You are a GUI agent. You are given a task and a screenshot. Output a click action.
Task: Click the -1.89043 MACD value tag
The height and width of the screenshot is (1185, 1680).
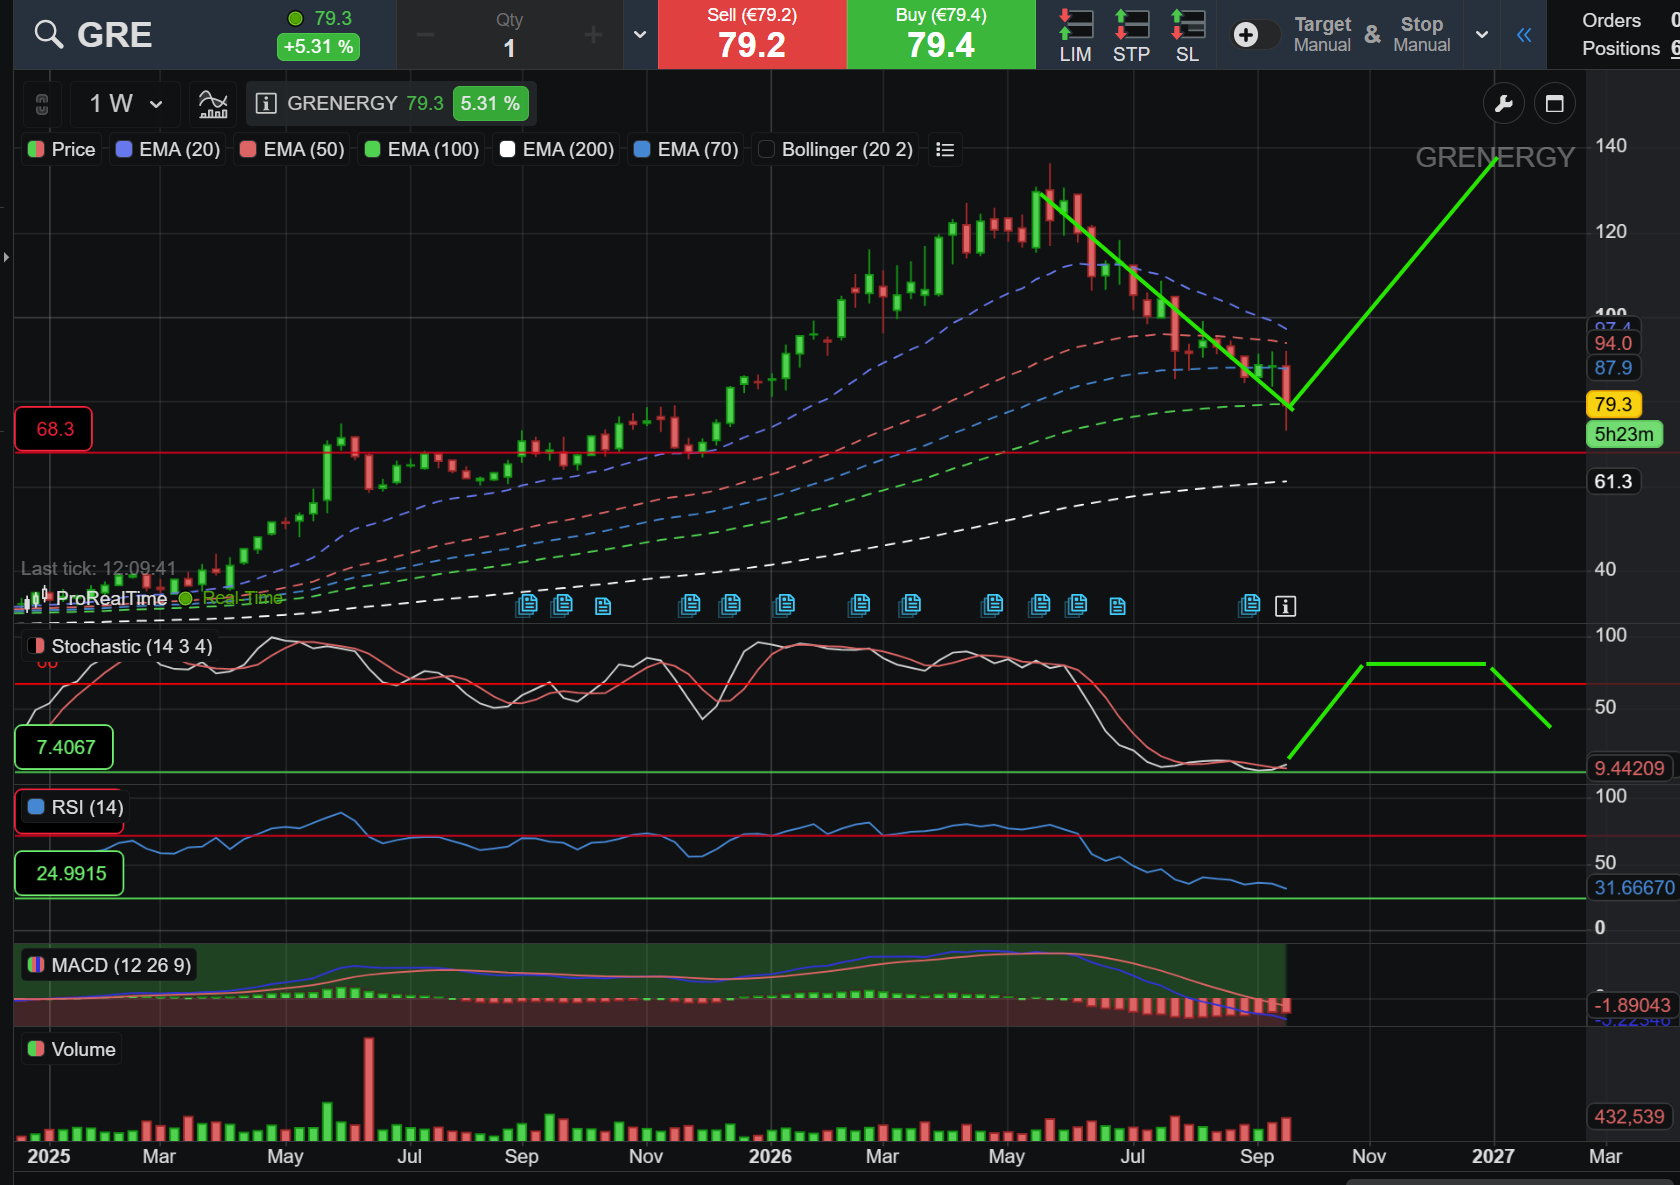coord(1632,1006)
